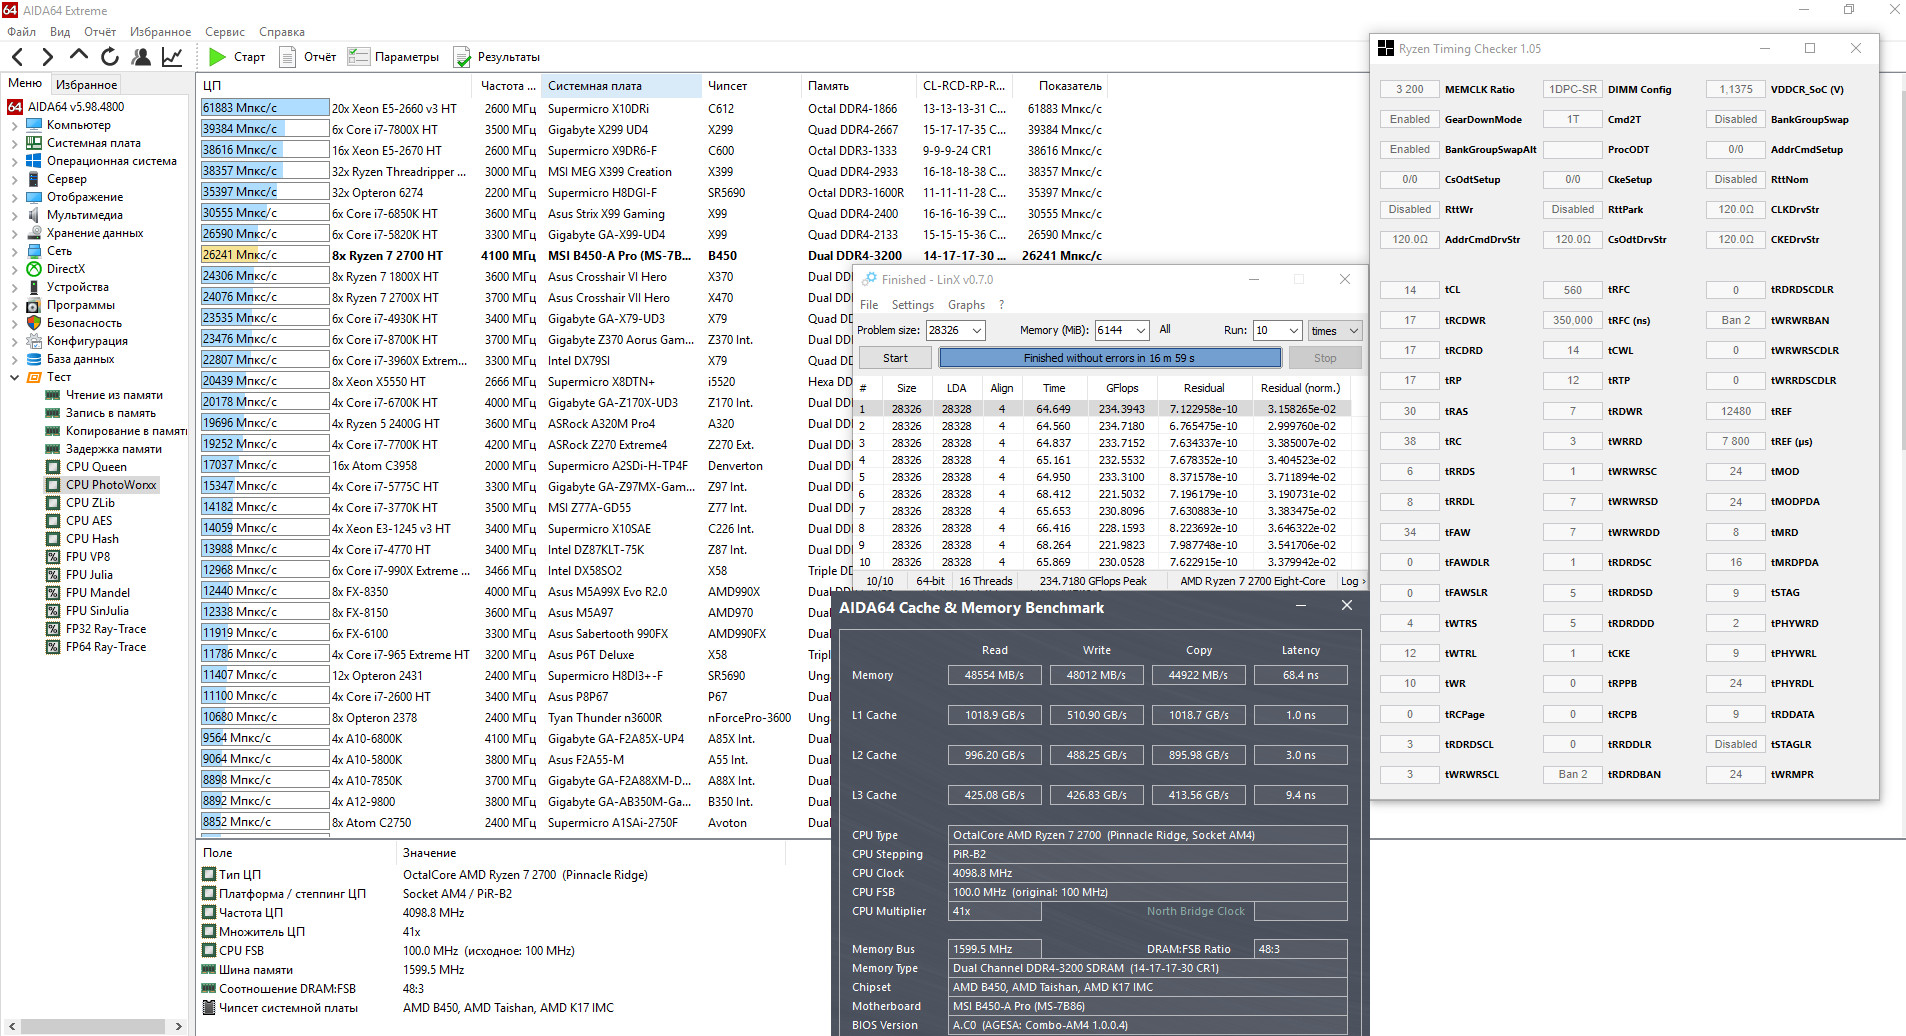The height and width of the screenshot is (1036, 1906).
Task: Expand the Операционная система tree node arrow
Action: [x=14, y=161]
